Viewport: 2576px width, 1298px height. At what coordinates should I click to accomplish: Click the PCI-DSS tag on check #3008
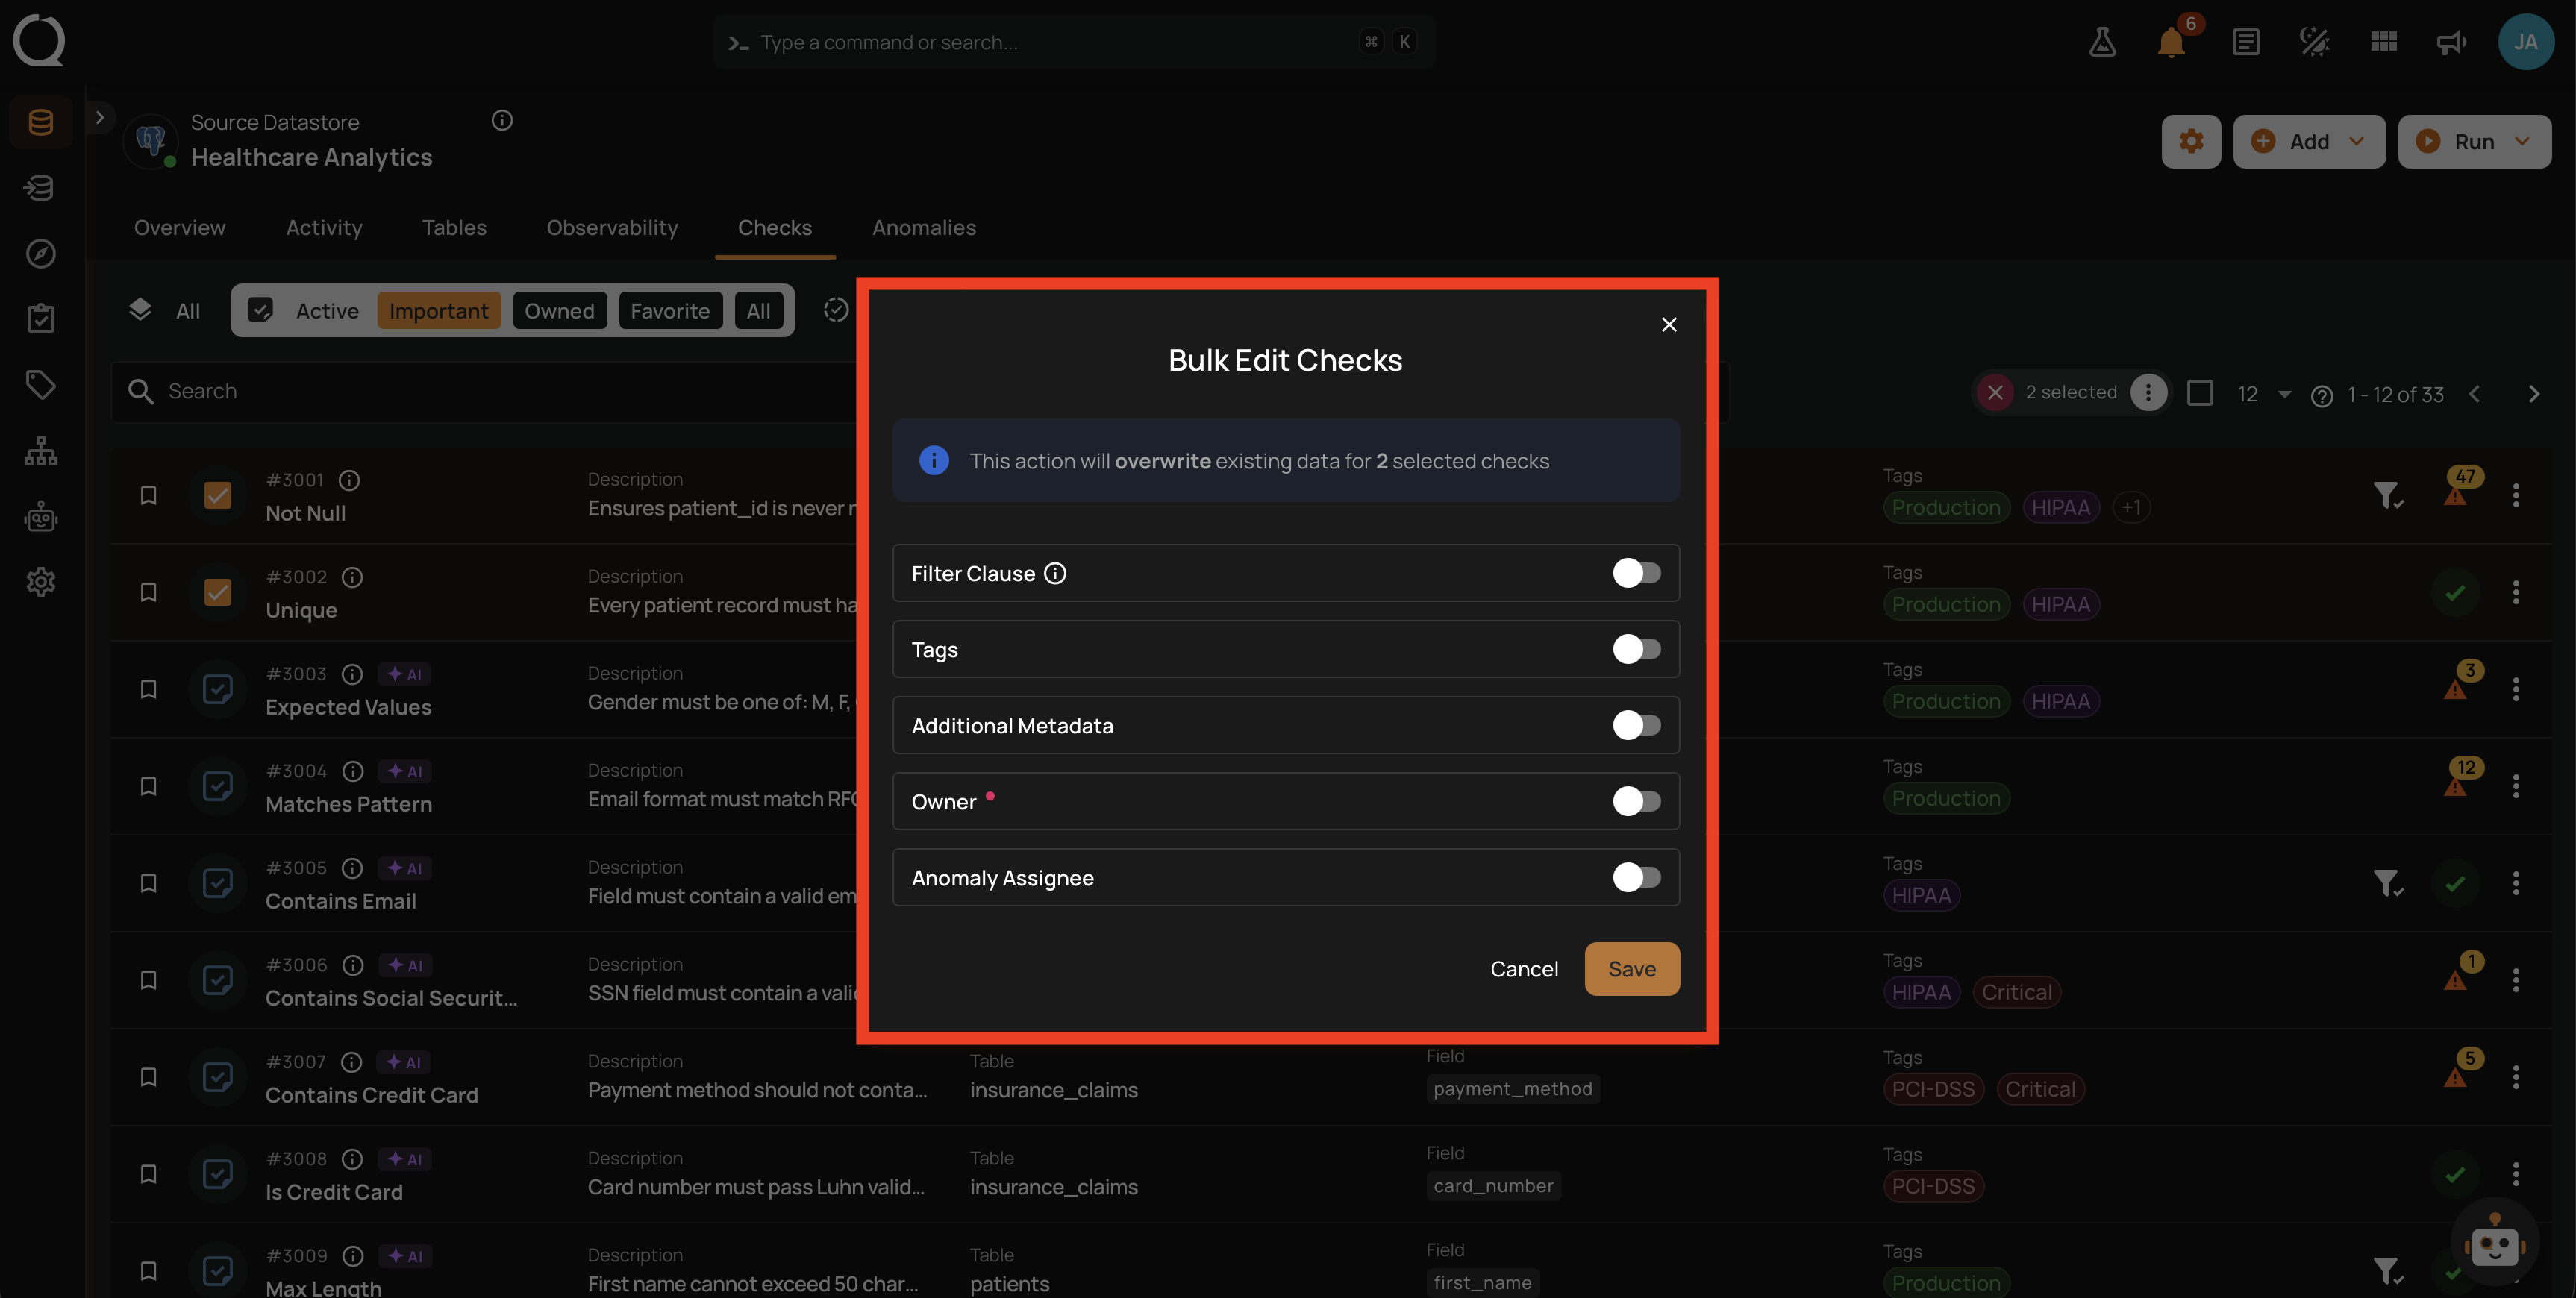click(x=1933, y=1186)
